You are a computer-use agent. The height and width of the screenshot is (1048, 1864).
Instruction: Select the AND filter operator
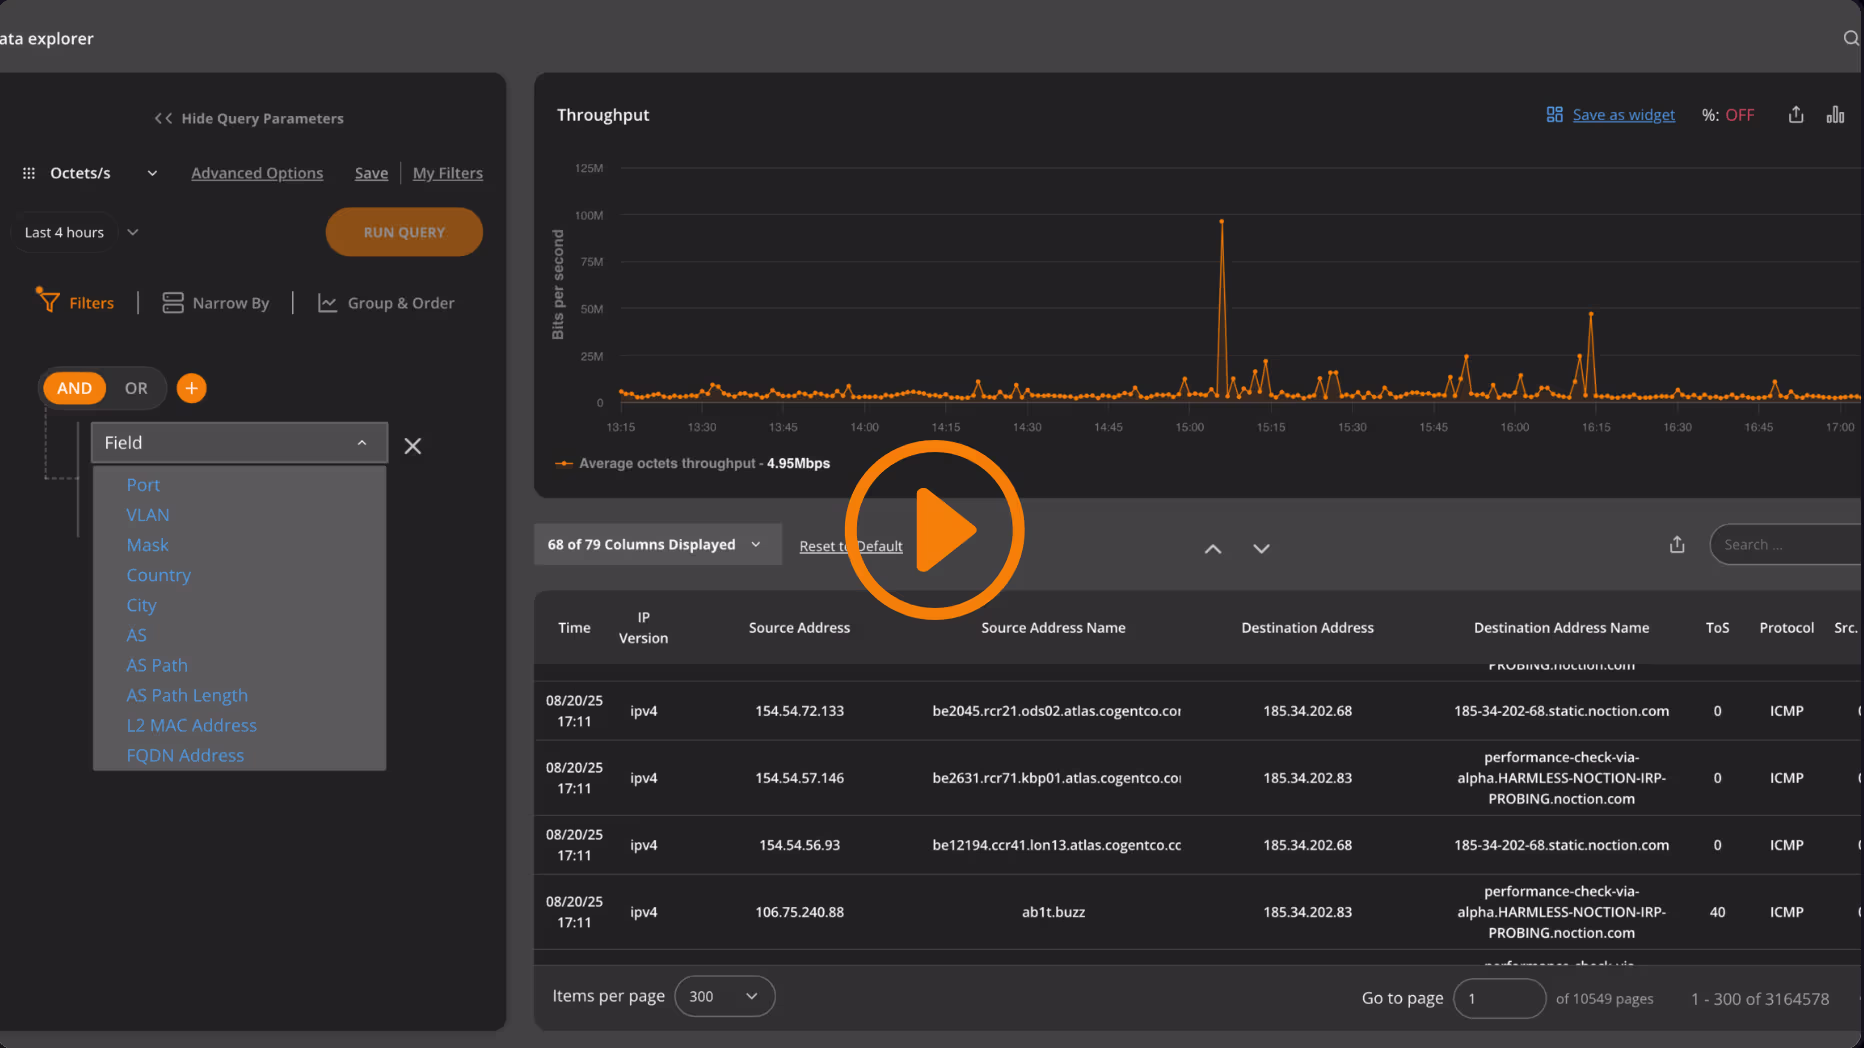pos(74,388)
